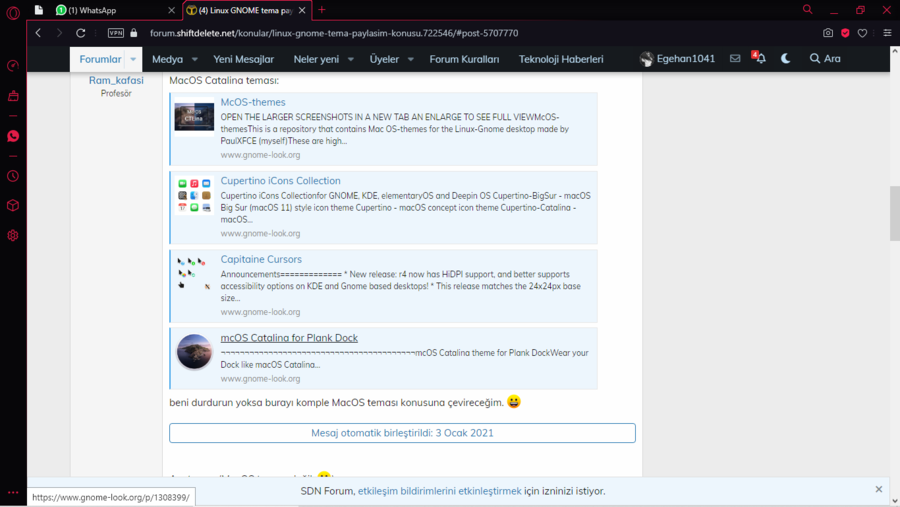Image resolution: width=900 pixels, height=507 pixels.
Task: Click the sidebar settings gear icon
Action: 13,236
